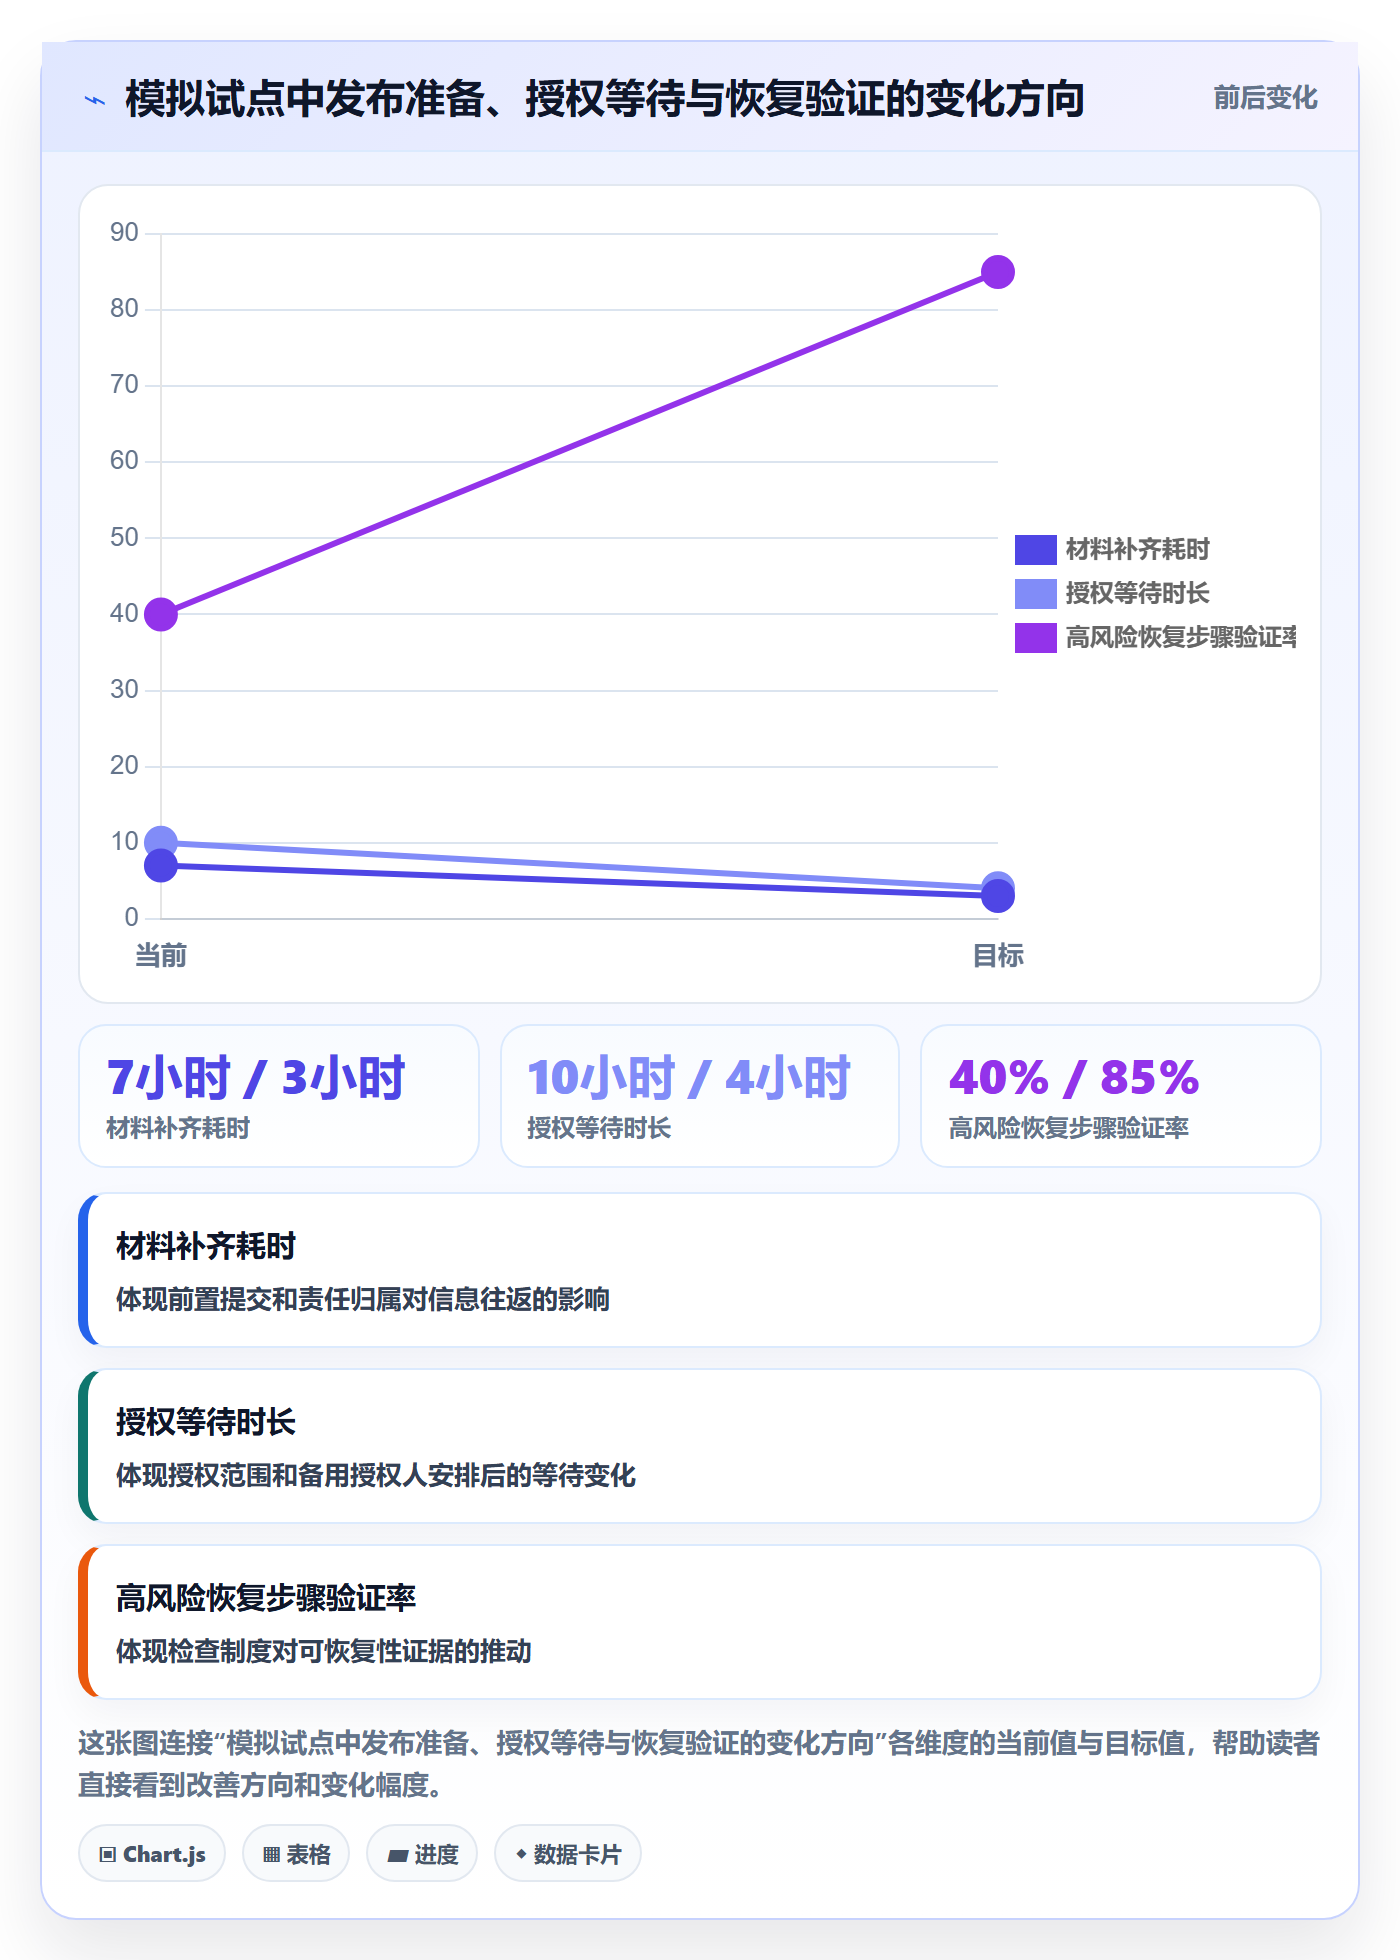Click the text 体现检查制度对可恢复性证据的推动
Screen dimensions: 1400x1960
[324, 1651]
